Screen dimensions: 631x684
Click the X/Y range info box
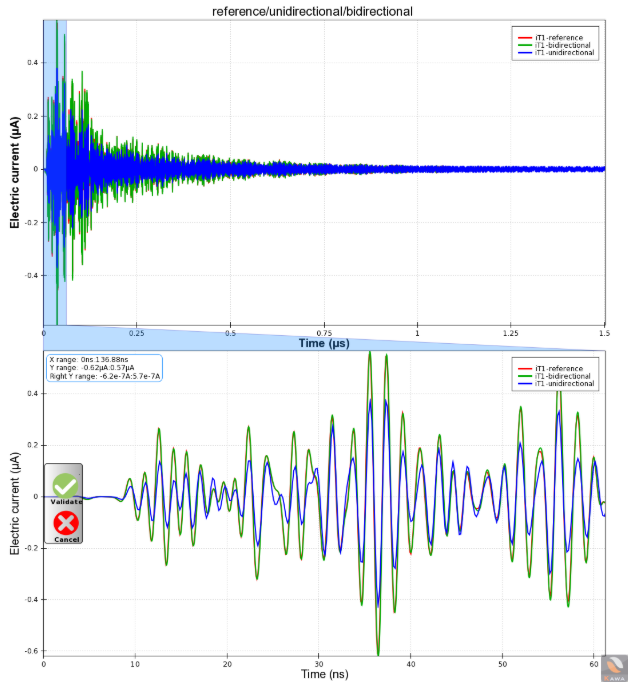104,367
